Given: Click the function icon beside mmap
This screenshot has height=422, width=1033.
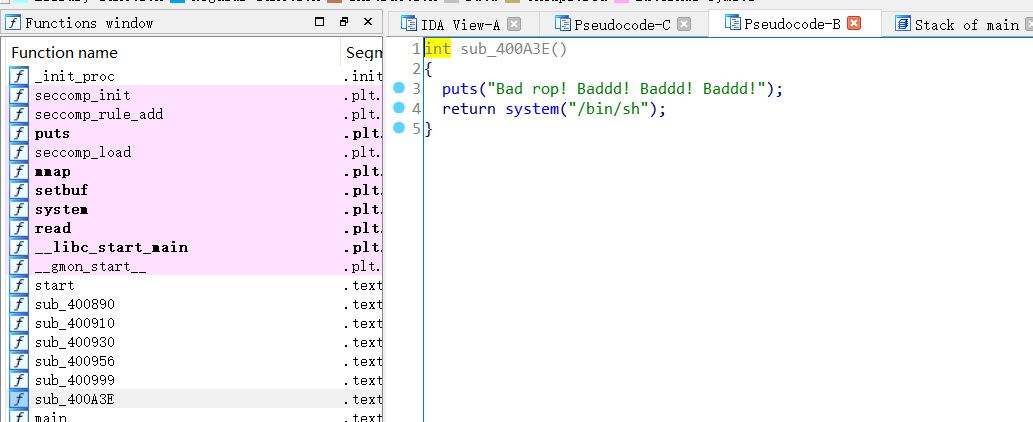Looking at the screenshot, I should pos(19,171).
